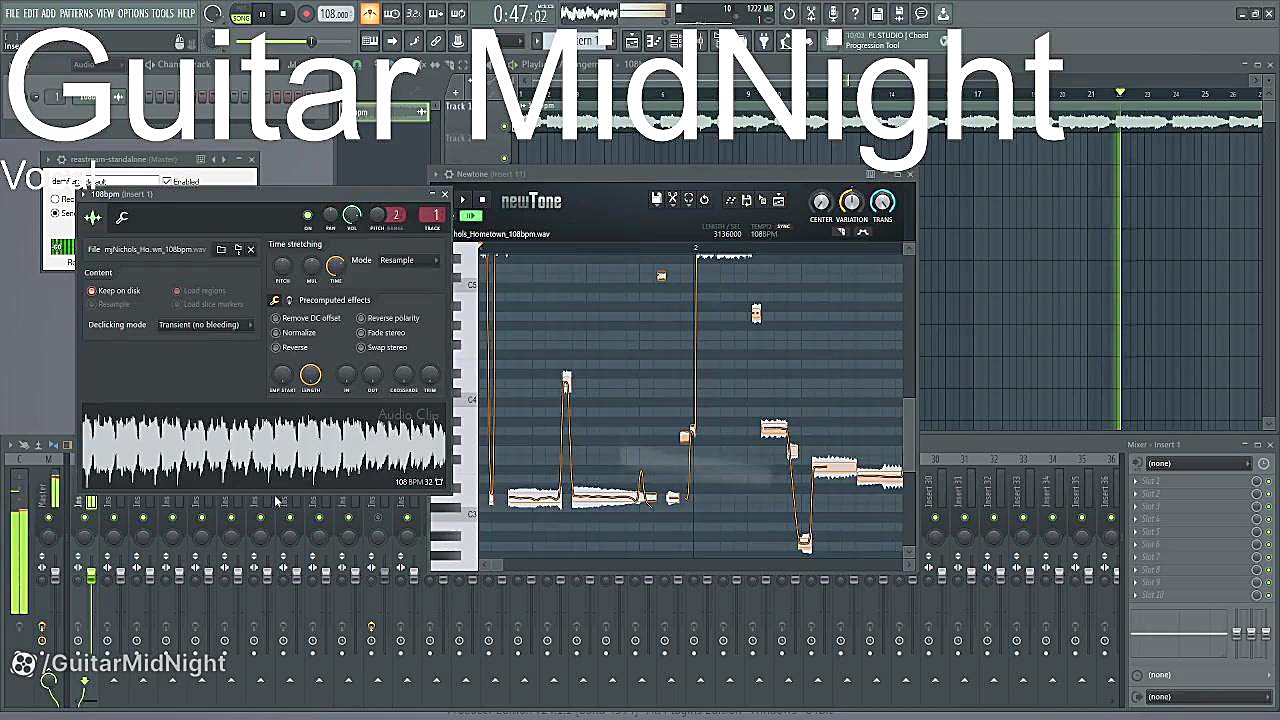Viewport: 1280px width, 720px height.
Task: Open the audio editor scissors icon
Action: (811, 14)
